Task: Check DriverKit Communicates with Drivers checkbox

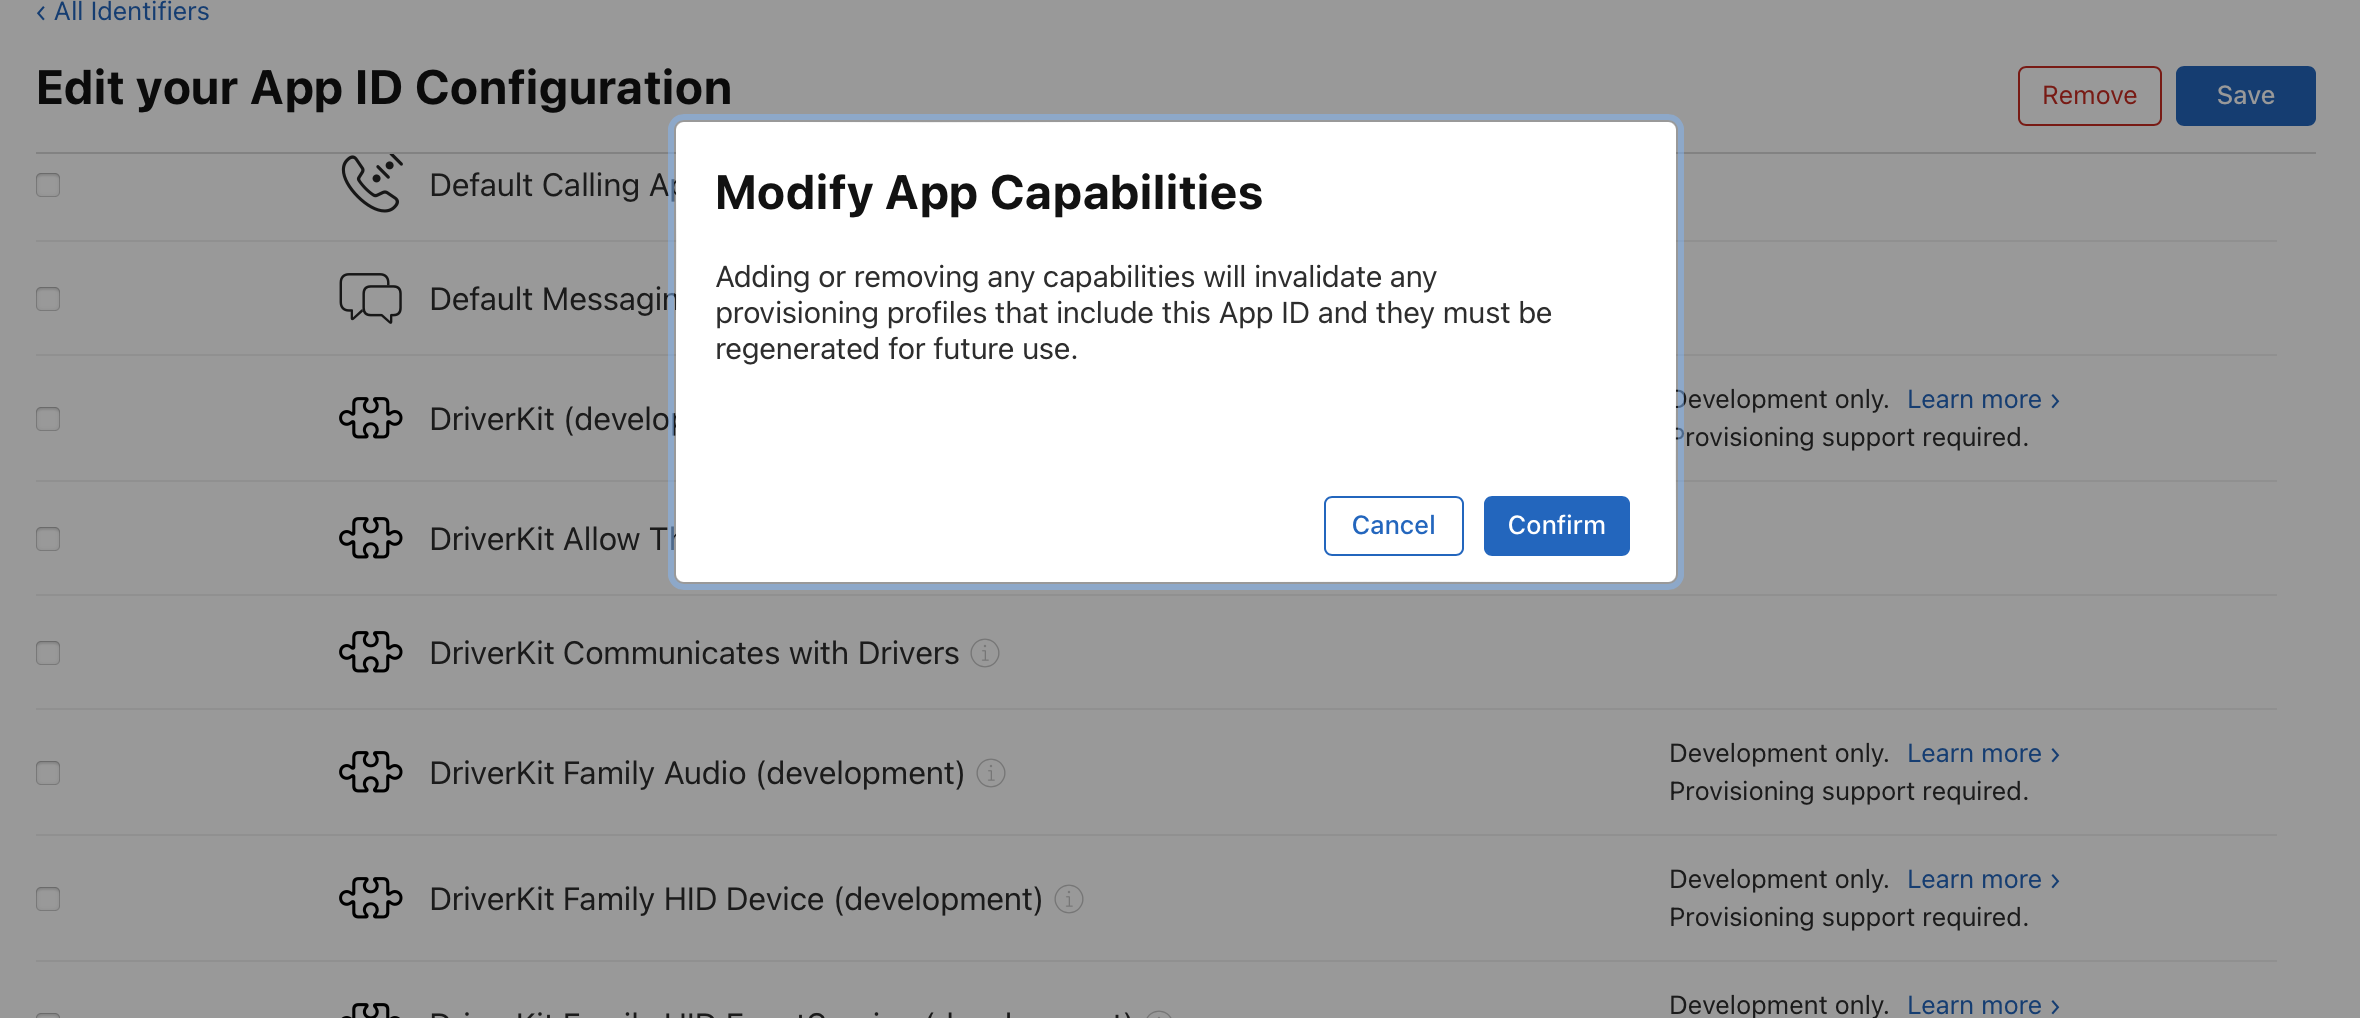Action: pos(48,653)
